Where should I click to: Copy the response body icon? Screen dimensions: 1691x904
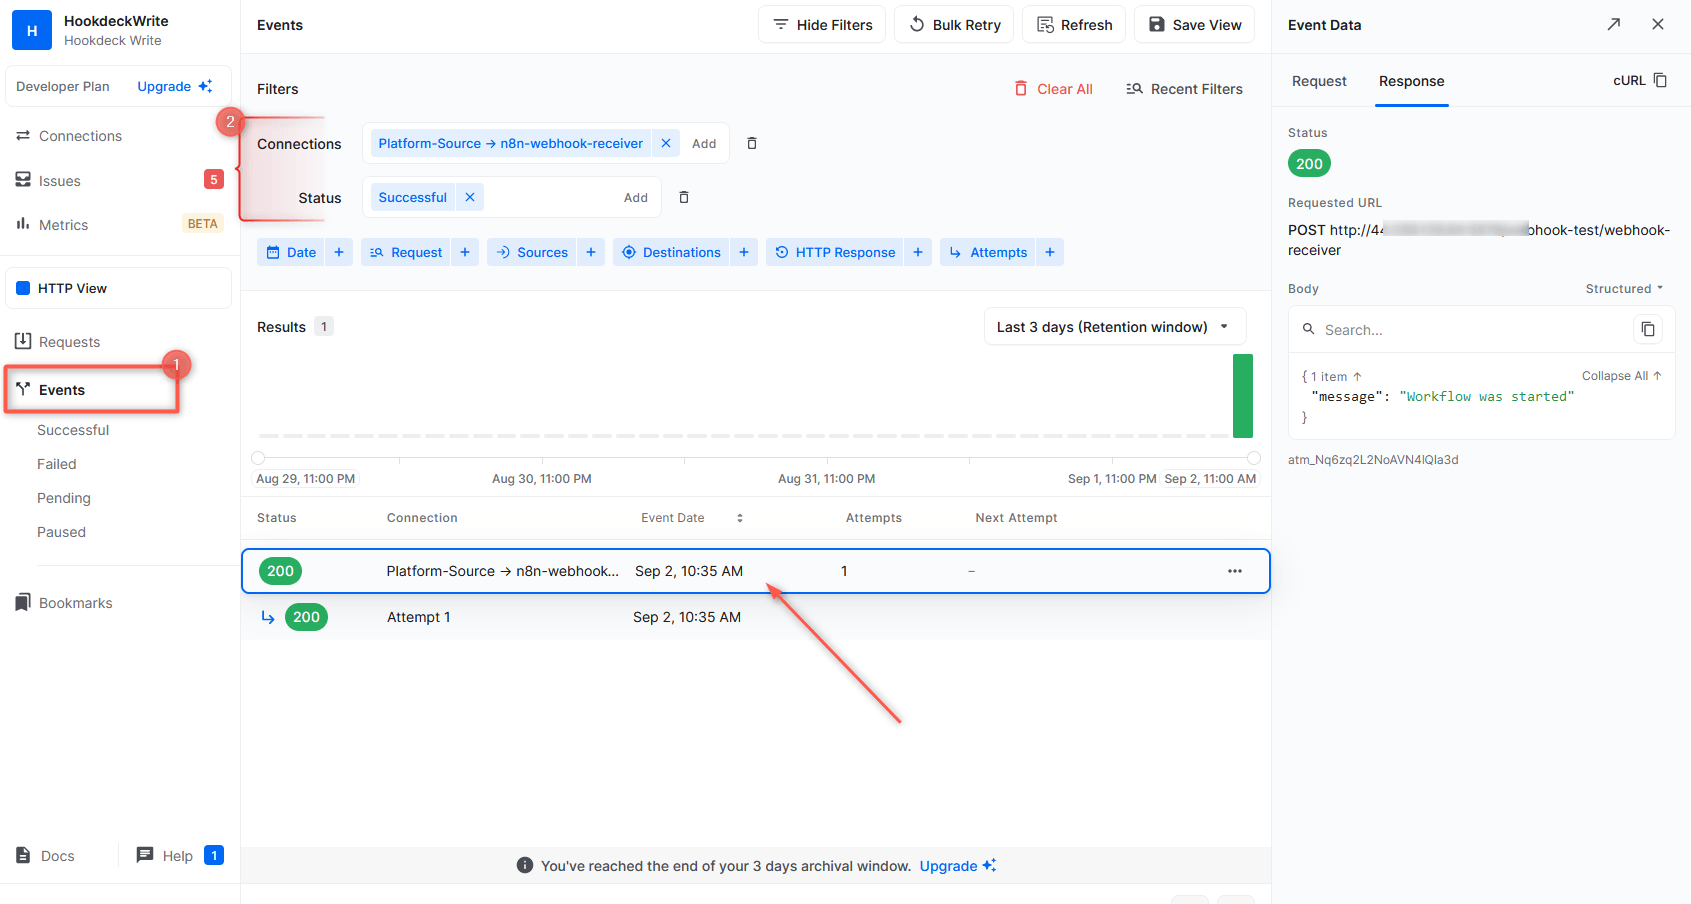[x=1647, y=330]
